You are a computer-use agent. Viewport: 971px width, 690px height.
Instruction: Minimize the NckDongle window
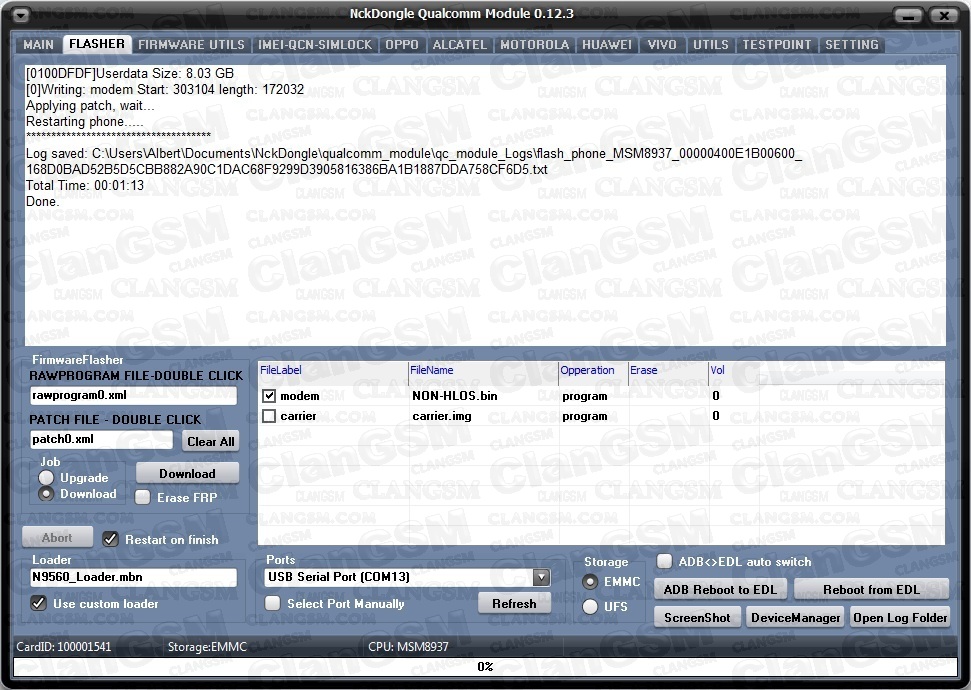(908, 15)
